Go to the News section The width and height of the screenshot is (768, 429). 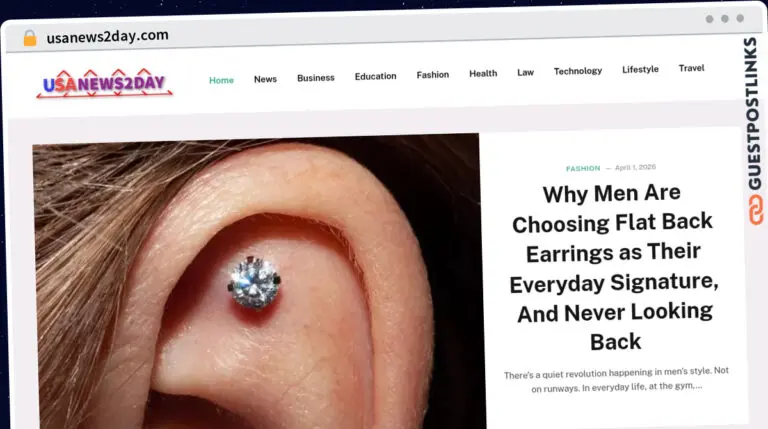coord(265,79)
